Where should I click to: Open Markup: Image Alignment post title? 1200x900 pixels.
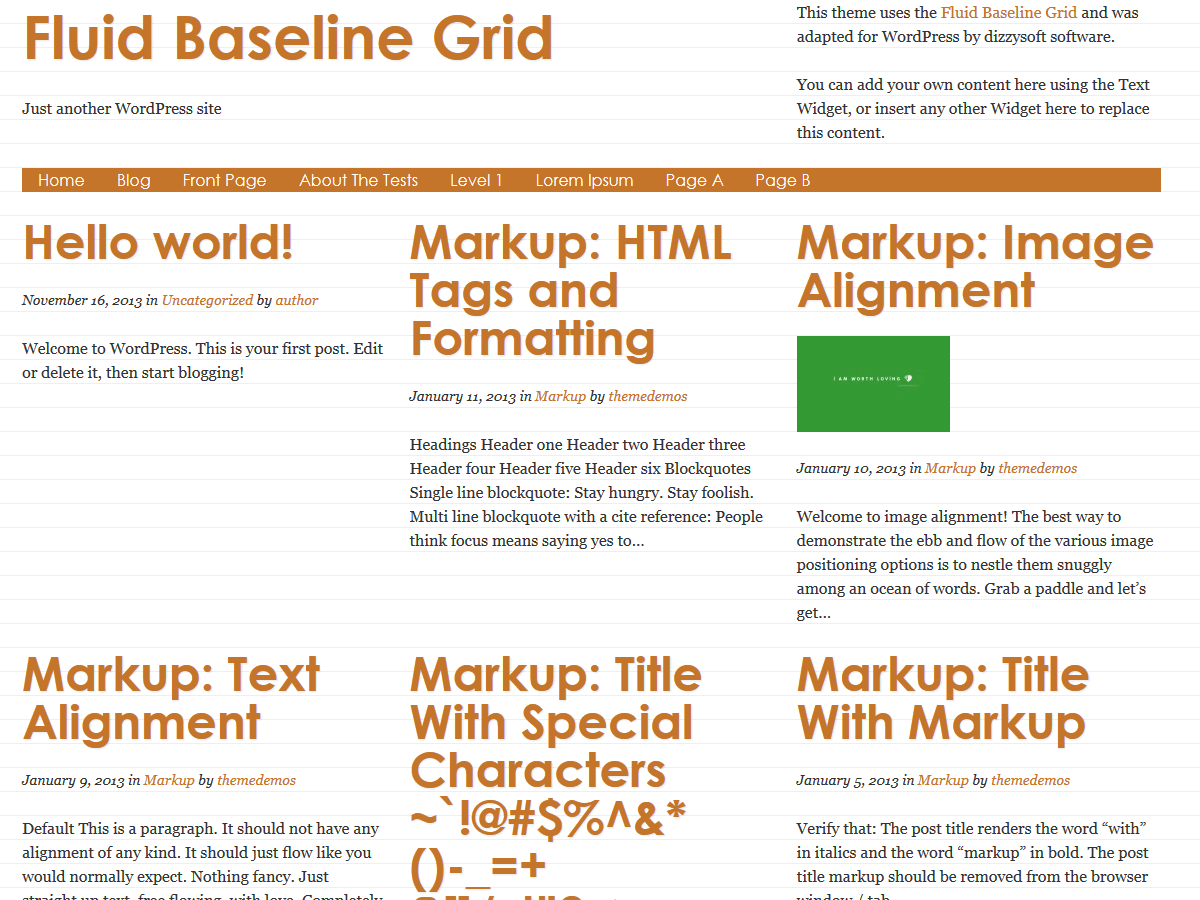pos(974,267)
